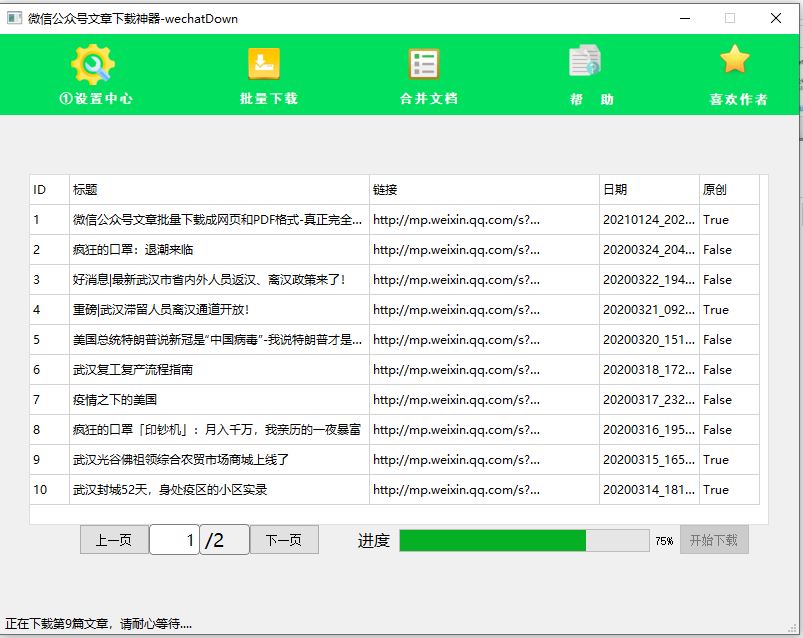Screen dimensions: 803x638
Task: Click the date cell 20200315_165...
Action: click(x=649, y=459)
